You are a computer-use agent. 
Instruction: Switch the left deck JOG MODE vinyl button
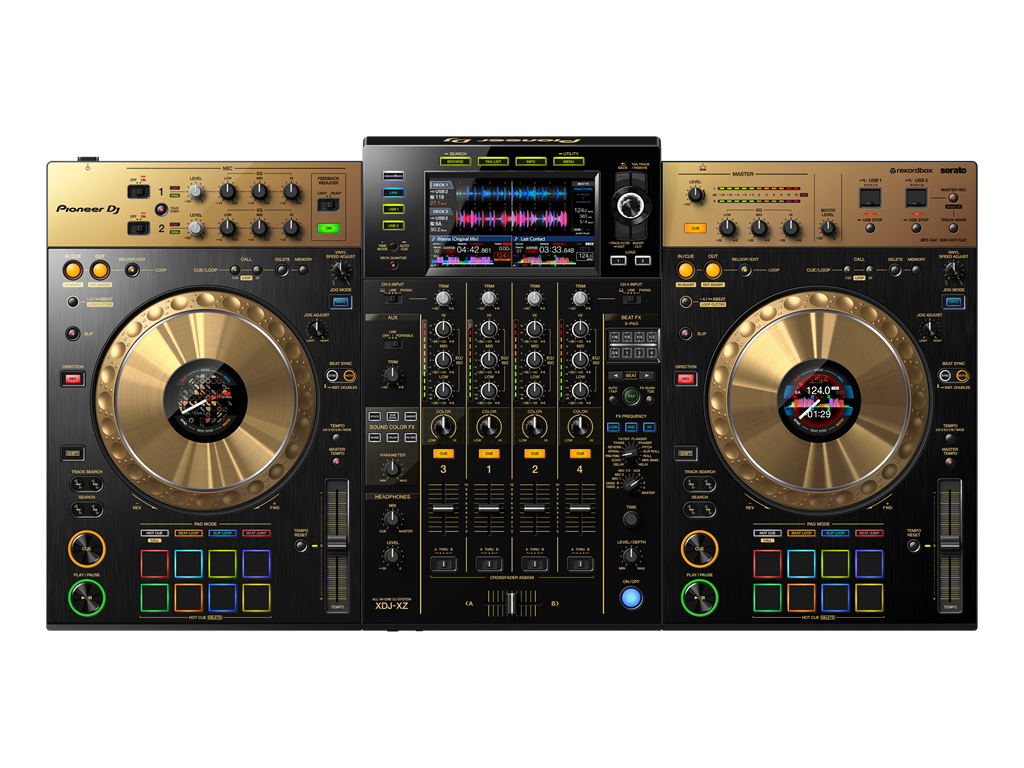[x=340, y=302]
